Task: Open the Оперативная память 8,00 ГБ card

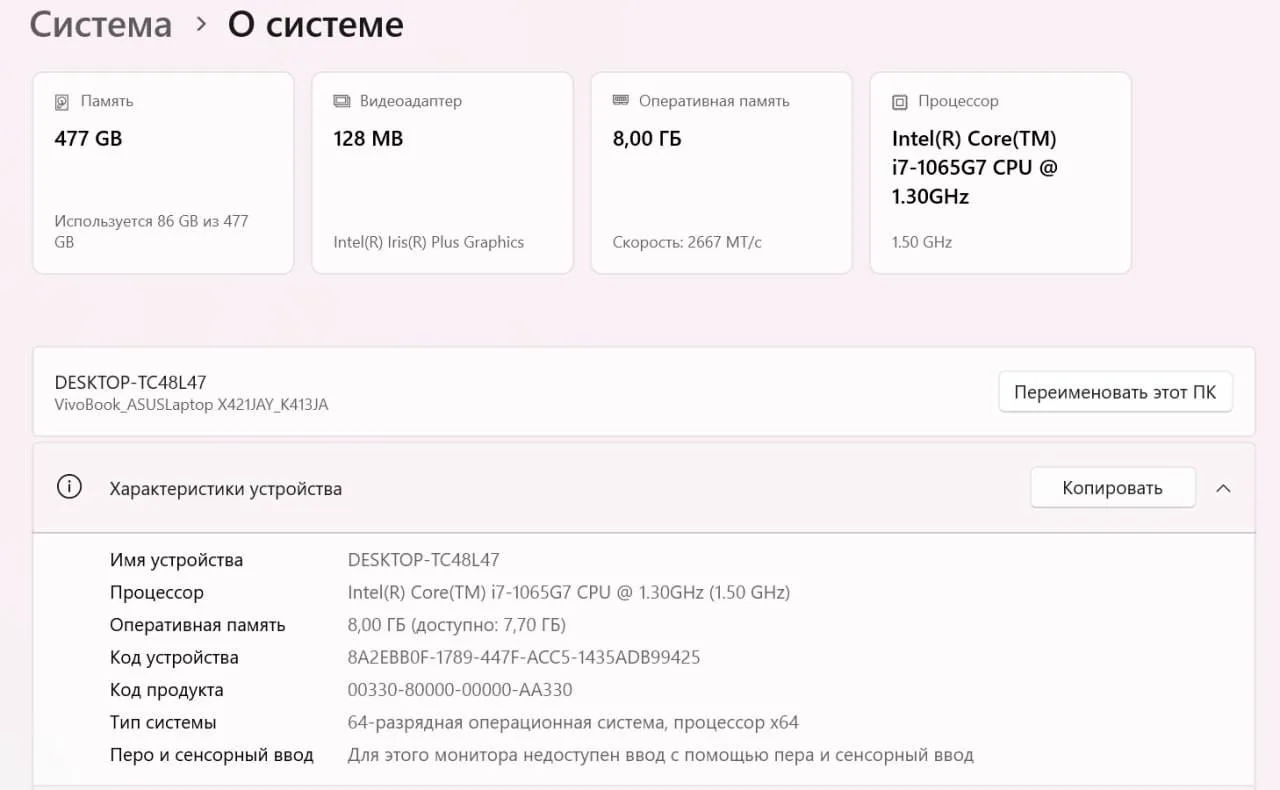Action: pos(721,172)
